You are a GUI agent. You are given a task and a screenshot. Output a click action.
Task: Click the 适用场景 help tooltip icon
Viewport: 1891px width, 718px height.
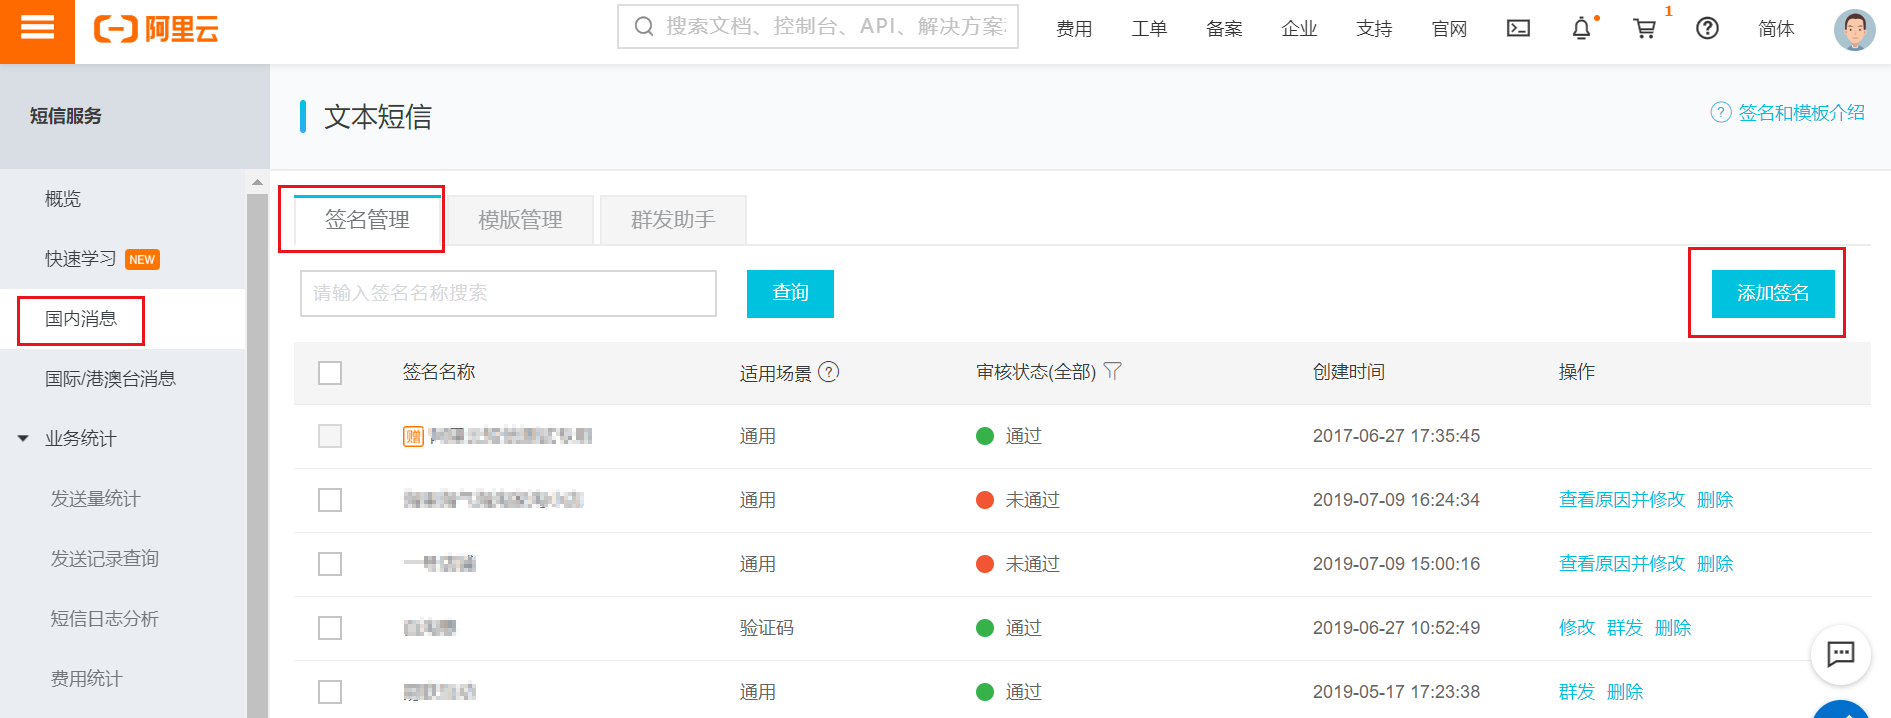pos(828,372)
